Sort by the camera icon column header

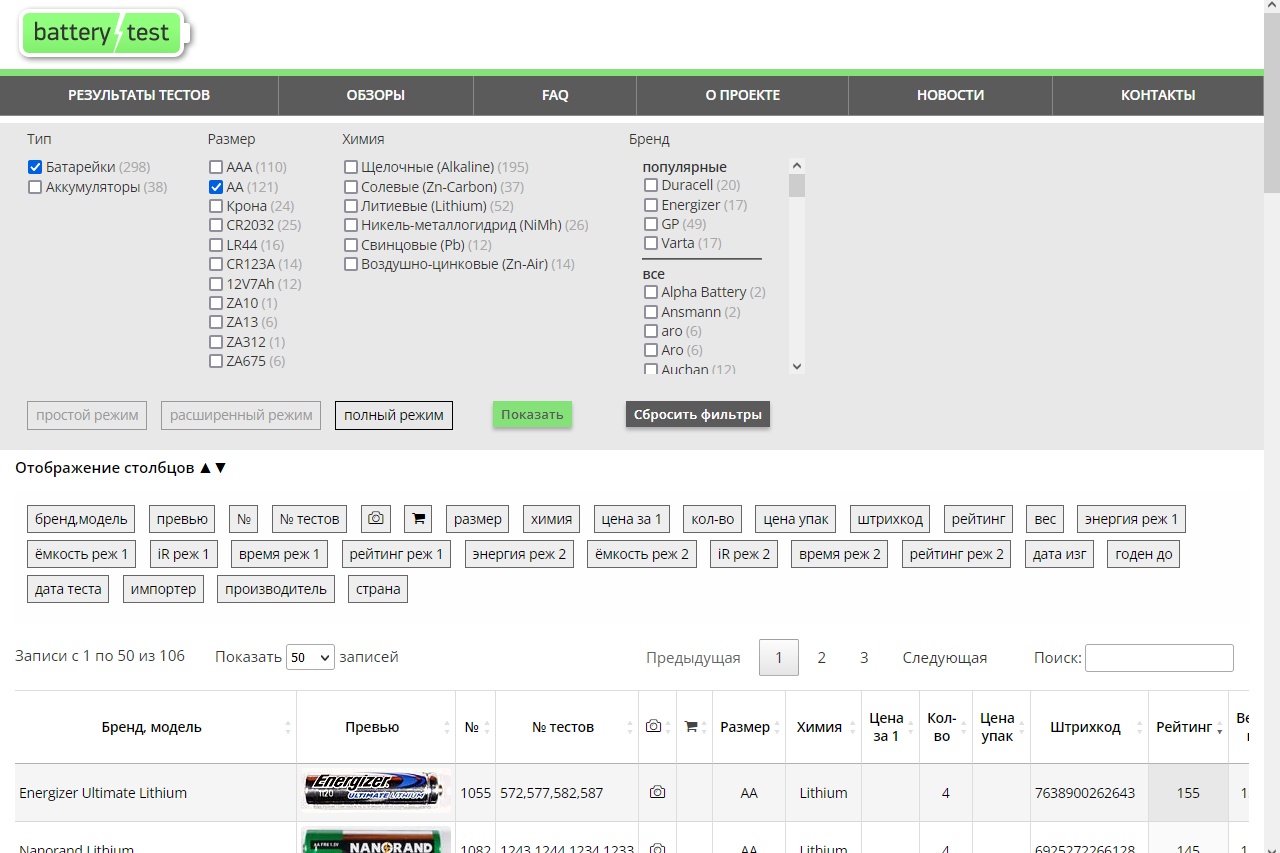click(657, 727)
